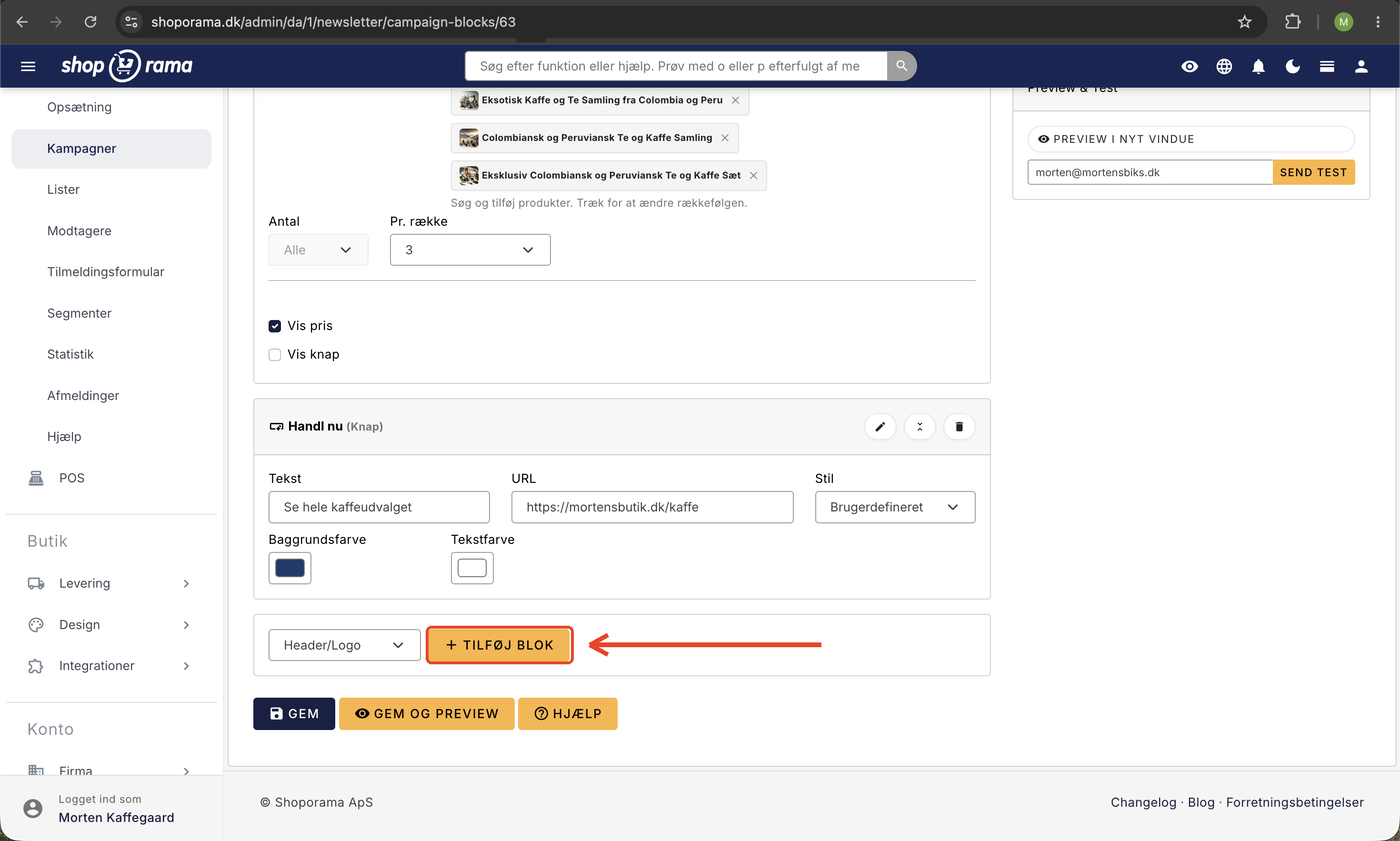
Task: Collapse the Handl nu block
Action: tap(920, 427)
